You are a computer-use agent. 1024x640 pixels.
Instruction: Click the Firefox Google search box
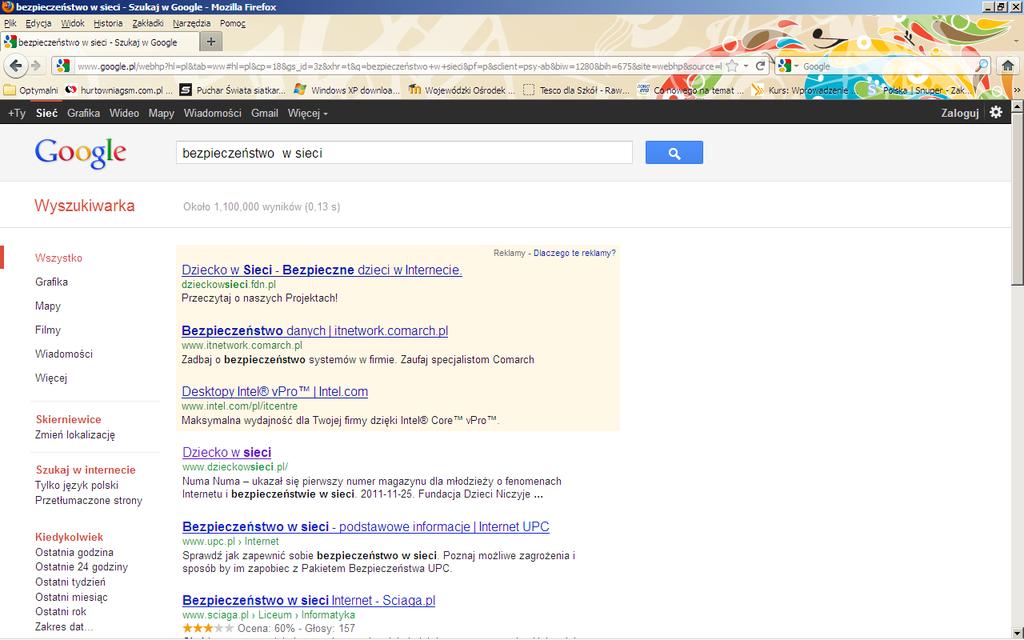click(888, 66)
